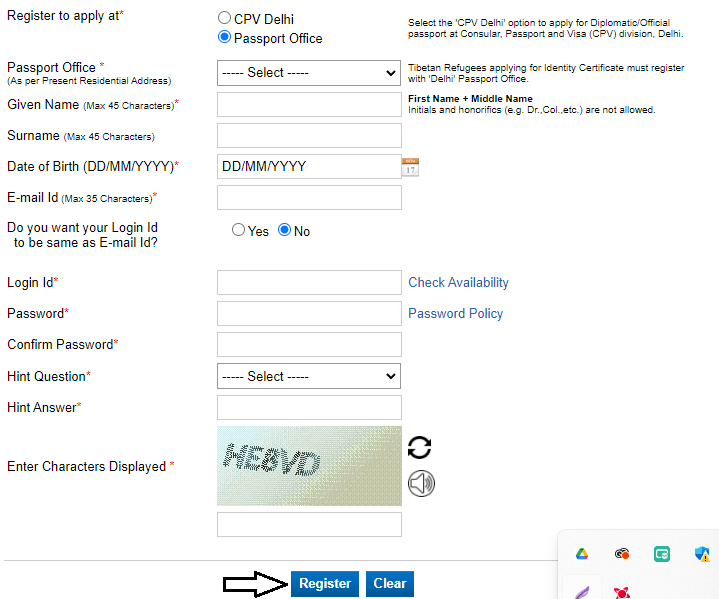719x599 pixels.
Task: Open Google Drive tray icon
Action: click(582, 554)
